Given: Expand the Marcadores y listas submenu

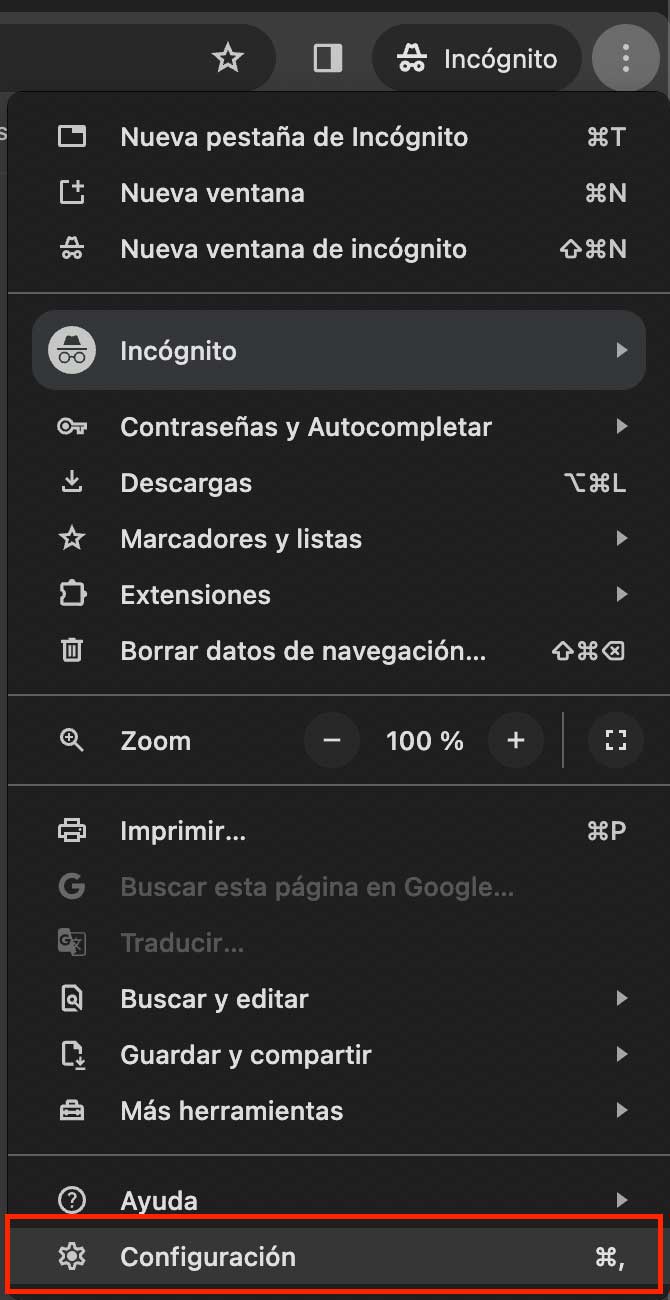Looking at the screenshot, I should click(x=623, y=539).
